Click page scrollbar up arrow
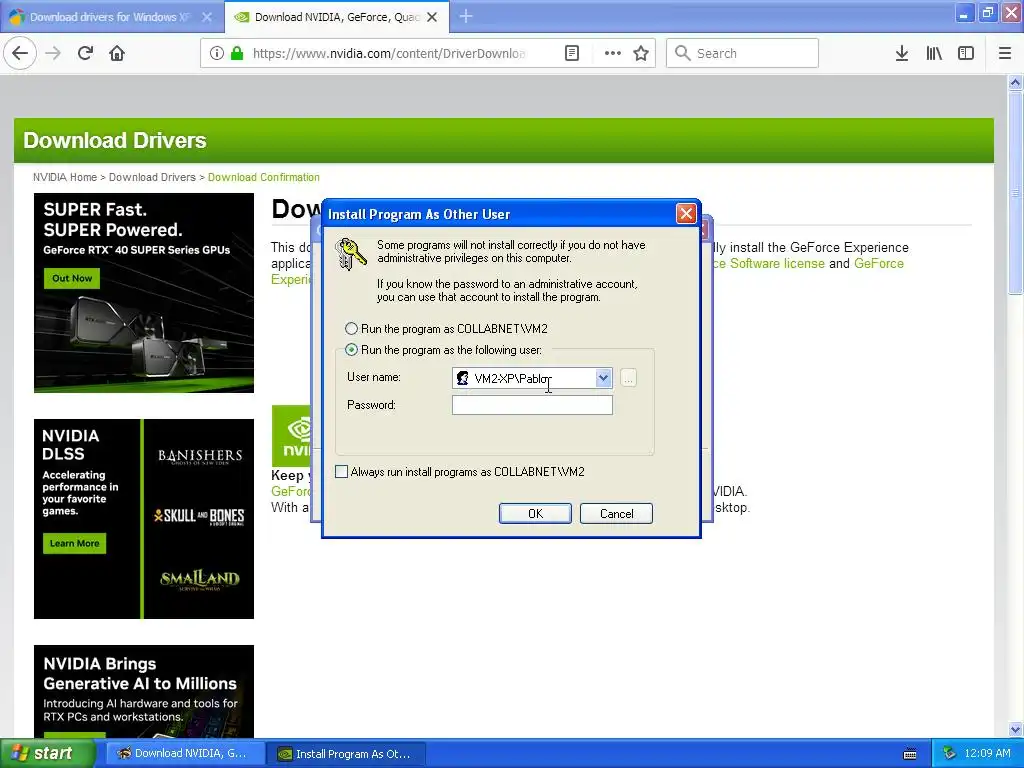The image size is (1024, 768). 1015,82
